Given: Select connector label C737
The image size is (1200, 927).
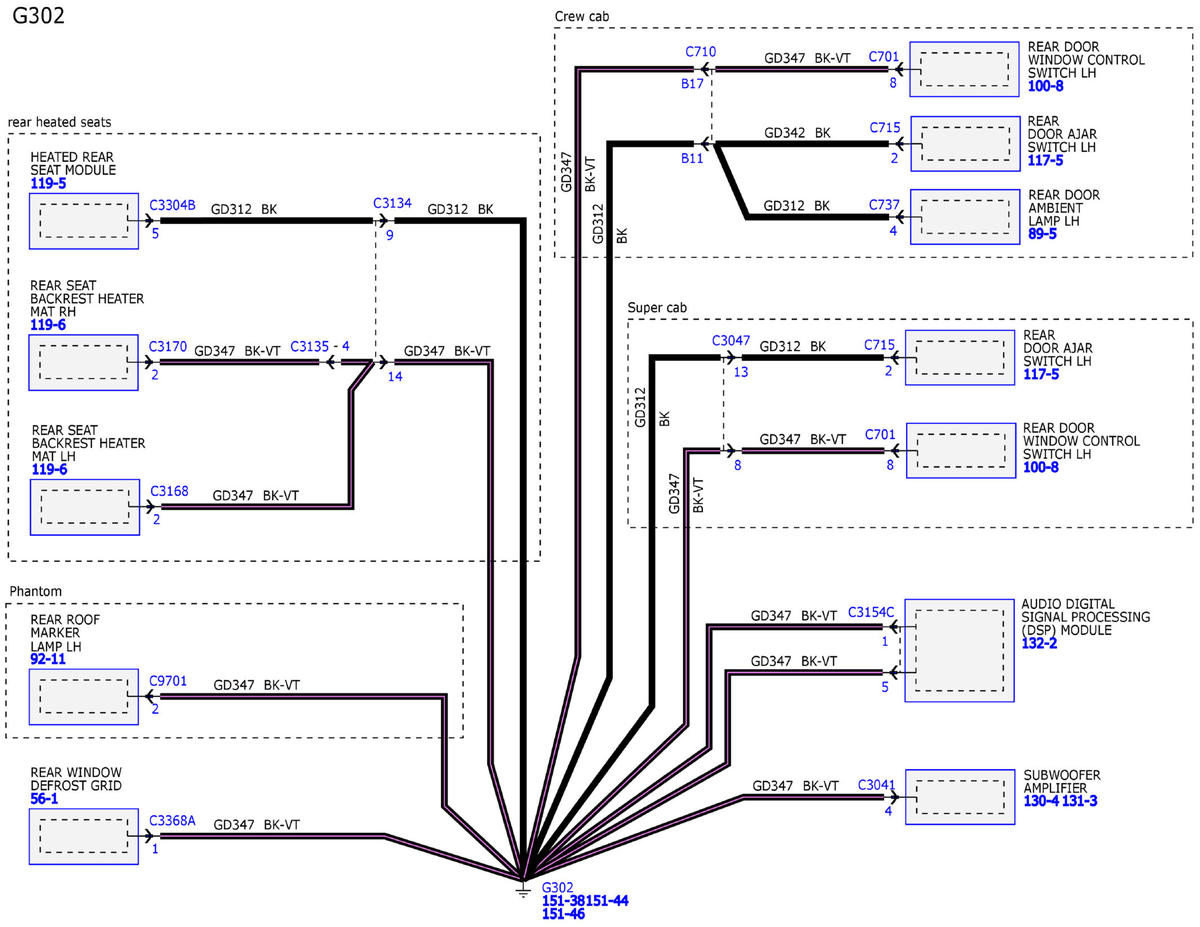Looking at the screenshot, I should [885, 203].
